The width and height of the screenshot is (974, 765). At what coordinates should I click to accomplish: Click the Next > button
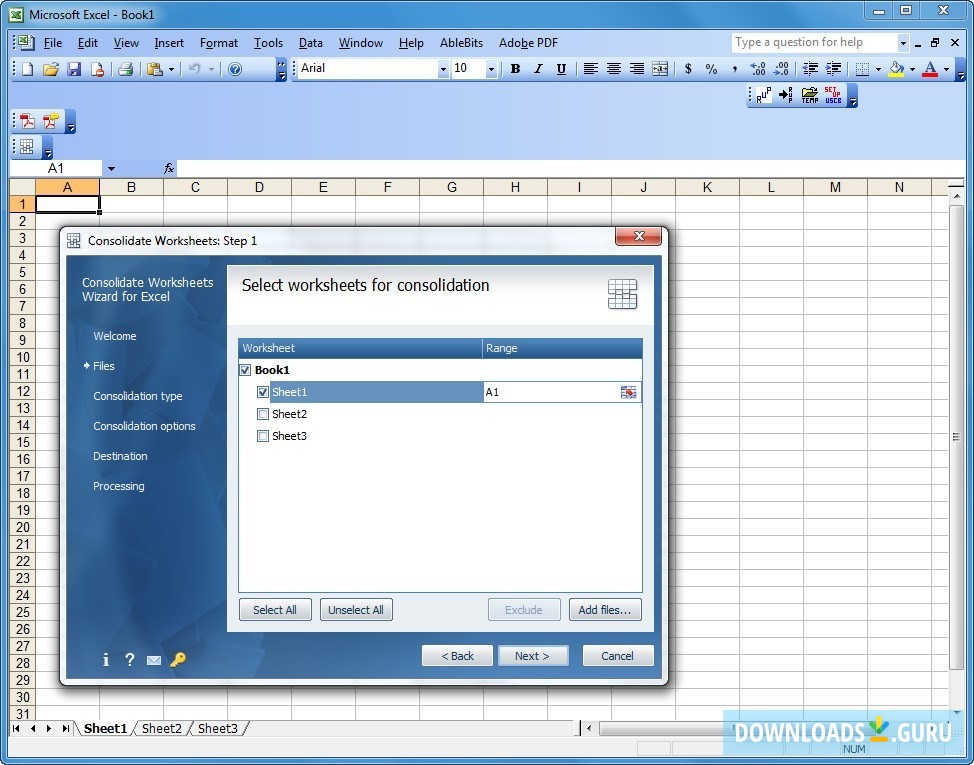(532, 656)
